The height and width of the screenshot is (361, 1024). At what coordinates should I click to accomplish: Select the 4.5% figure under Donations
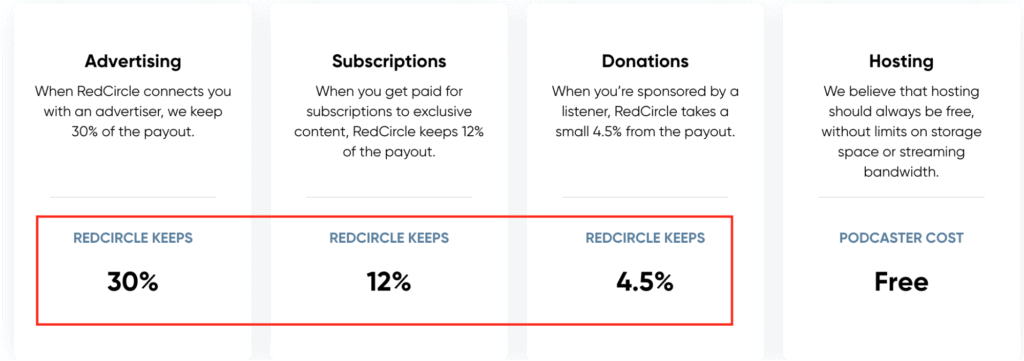coord(645,282)
